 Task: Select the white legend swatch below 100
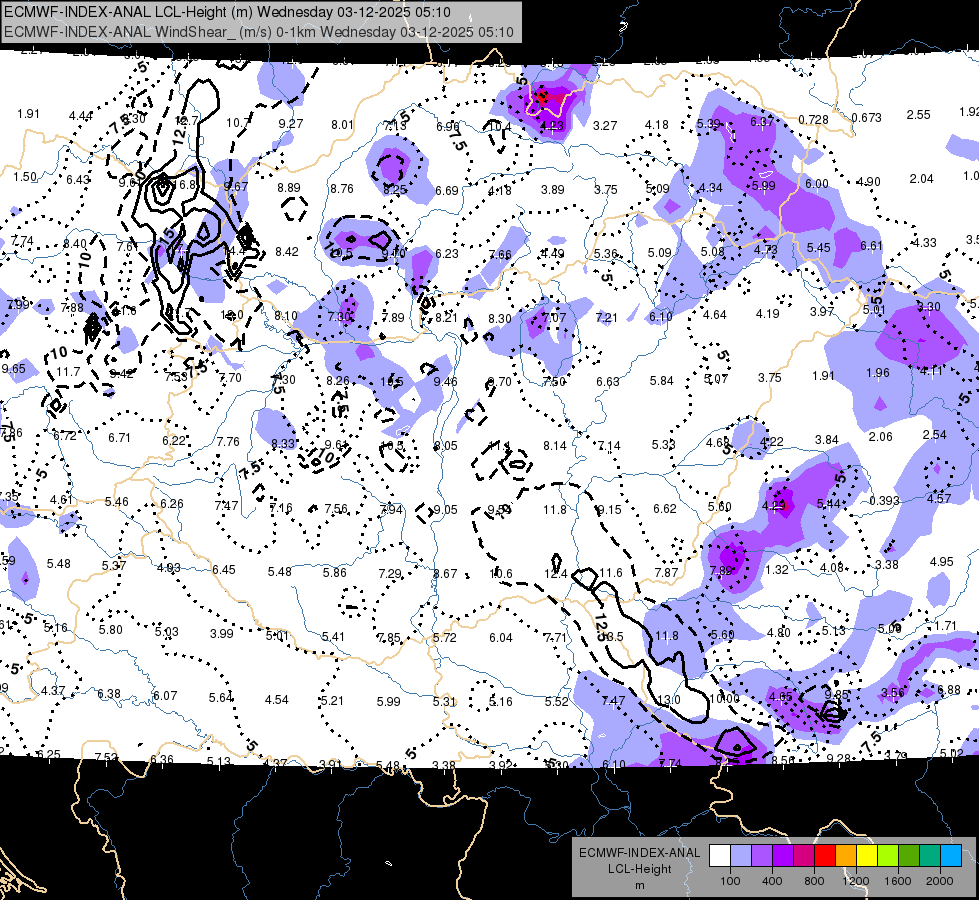(720, 856)
